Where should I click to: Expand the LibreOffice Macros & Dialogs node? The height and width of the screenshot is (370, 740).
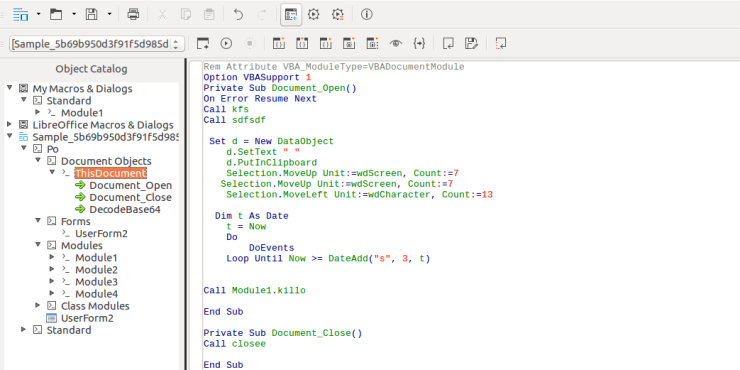click(x=9, y=125)
